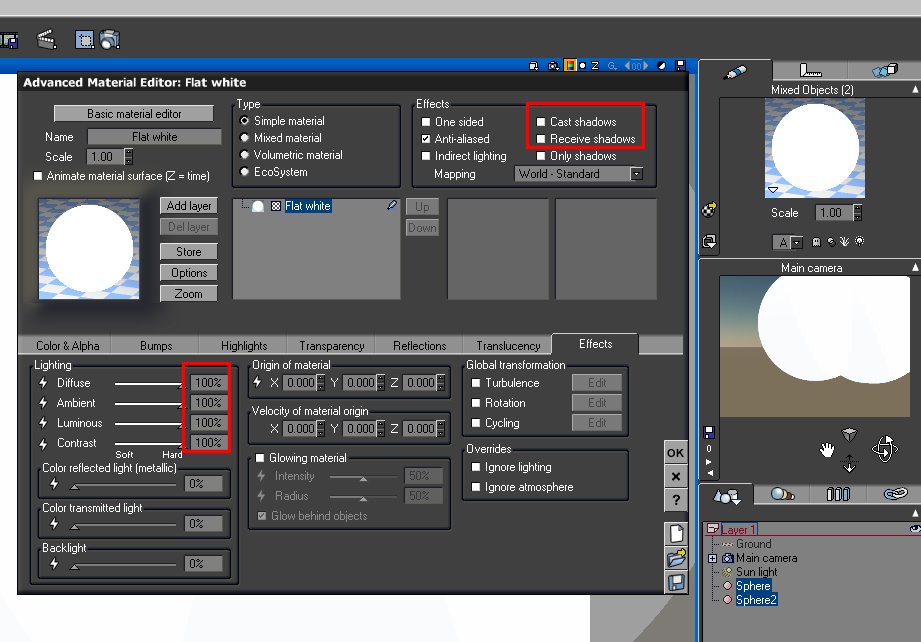921x642 pixels.
Task: Click the move camera up/down arrows icon
Action: (849, 463)
